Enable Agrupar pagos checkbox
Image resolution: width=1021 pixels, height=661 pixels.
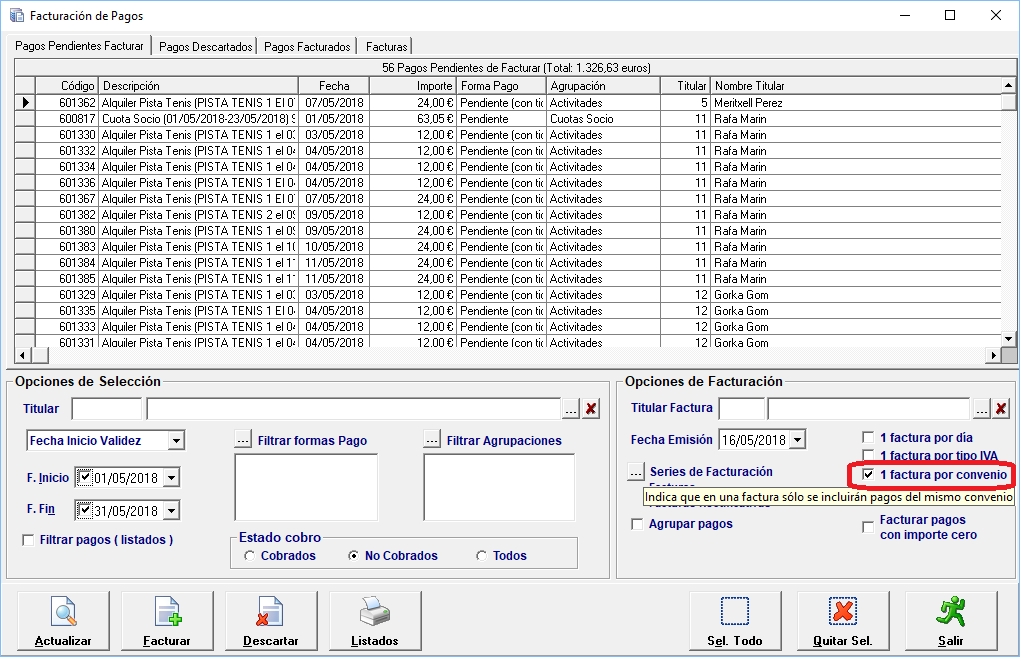pyautogui.click(x=637, y=524)
